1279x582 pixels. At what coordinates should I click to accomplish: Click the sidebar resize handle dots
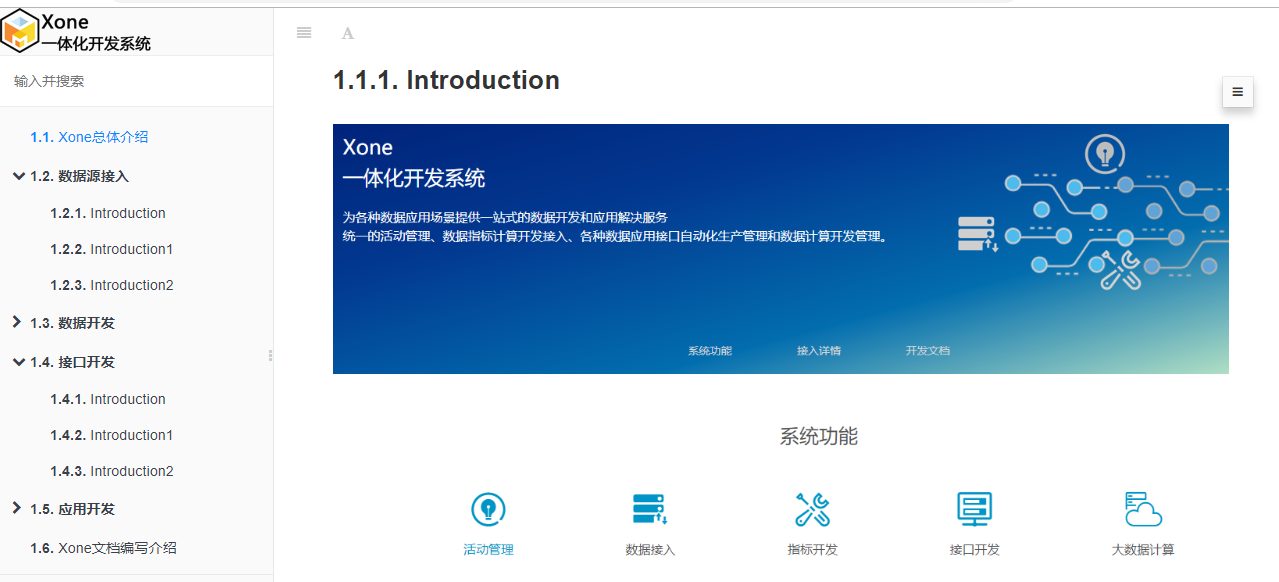(270, 355)
